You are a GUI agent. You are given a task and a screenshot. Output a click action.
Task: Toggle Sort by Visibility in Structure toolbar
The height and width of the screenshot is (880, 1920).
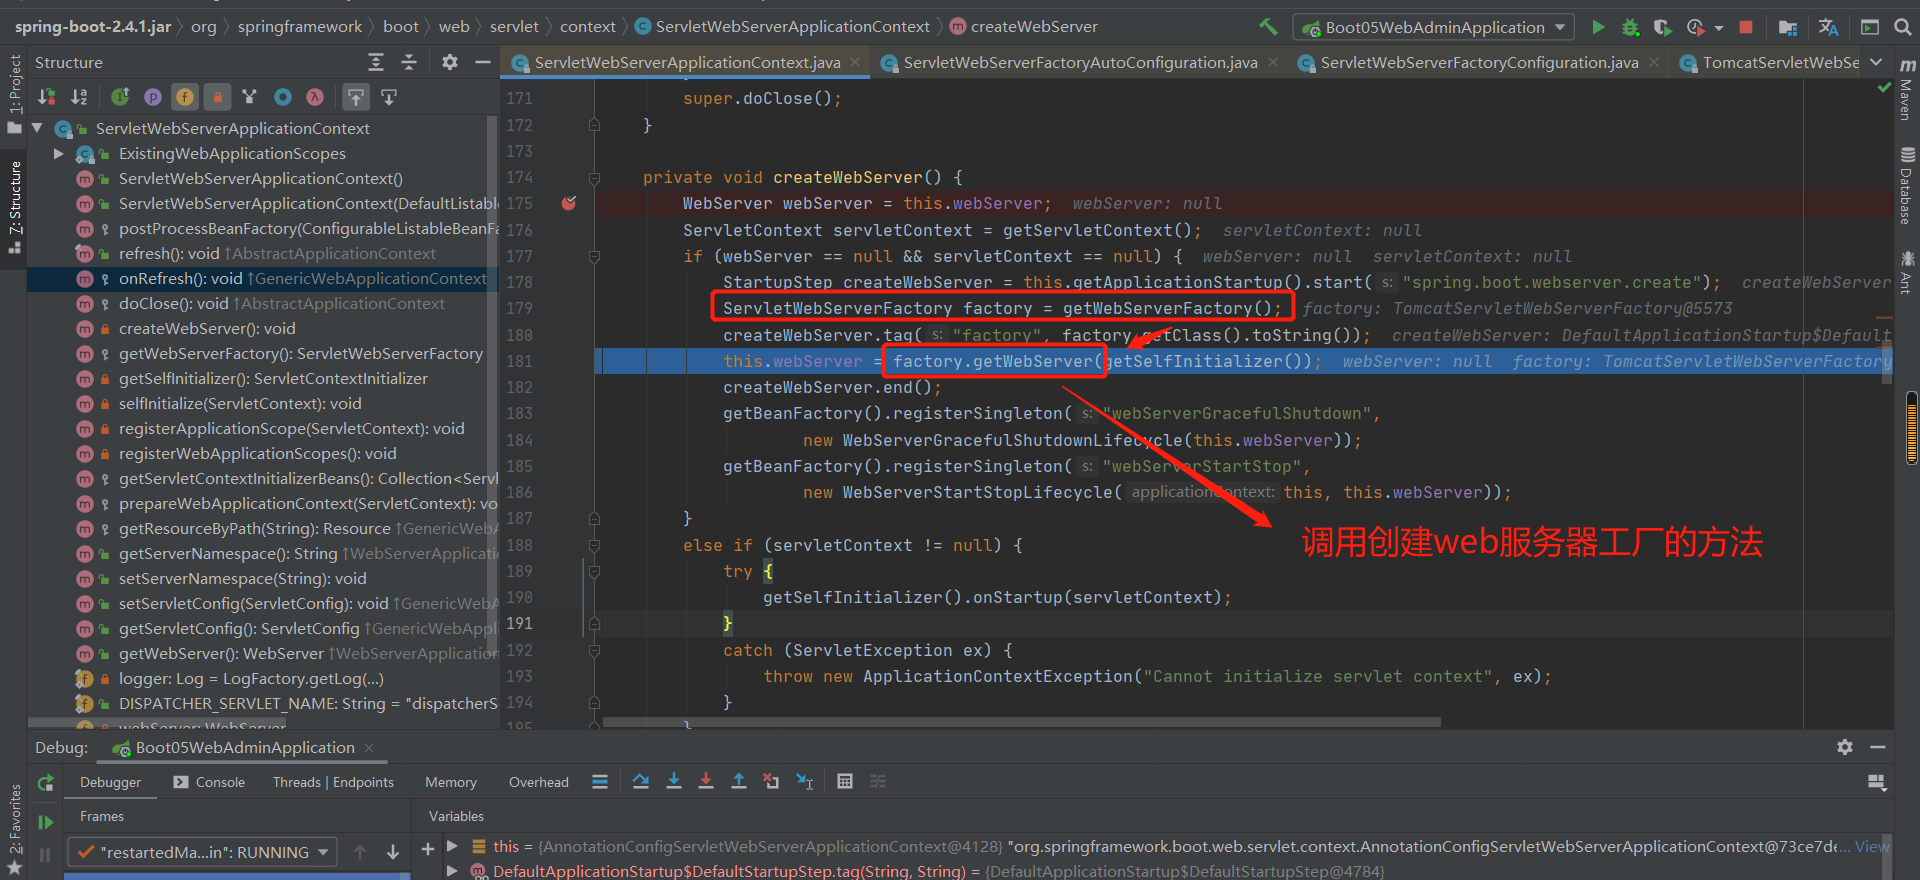(47, 97)
